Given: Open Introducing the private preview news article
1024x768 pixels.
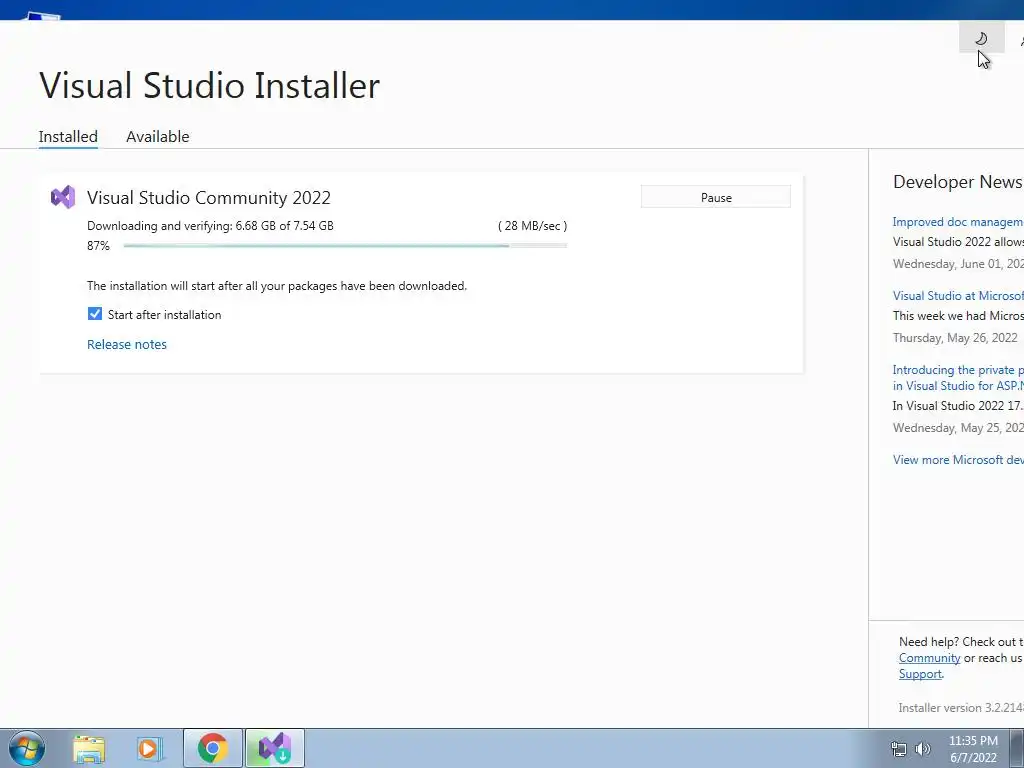Looking at the screenshot, I should (x=958, y=377).
